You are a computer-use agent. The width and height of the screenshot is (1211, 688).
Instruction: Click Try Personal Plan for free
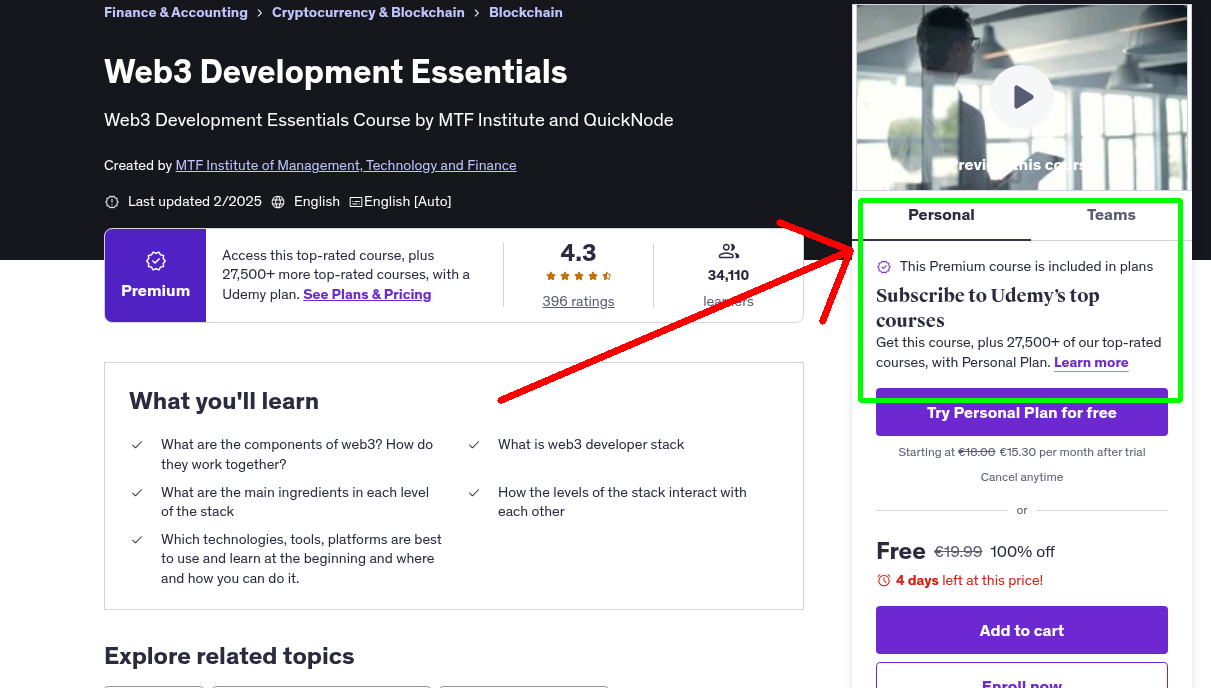point(1022,412)
